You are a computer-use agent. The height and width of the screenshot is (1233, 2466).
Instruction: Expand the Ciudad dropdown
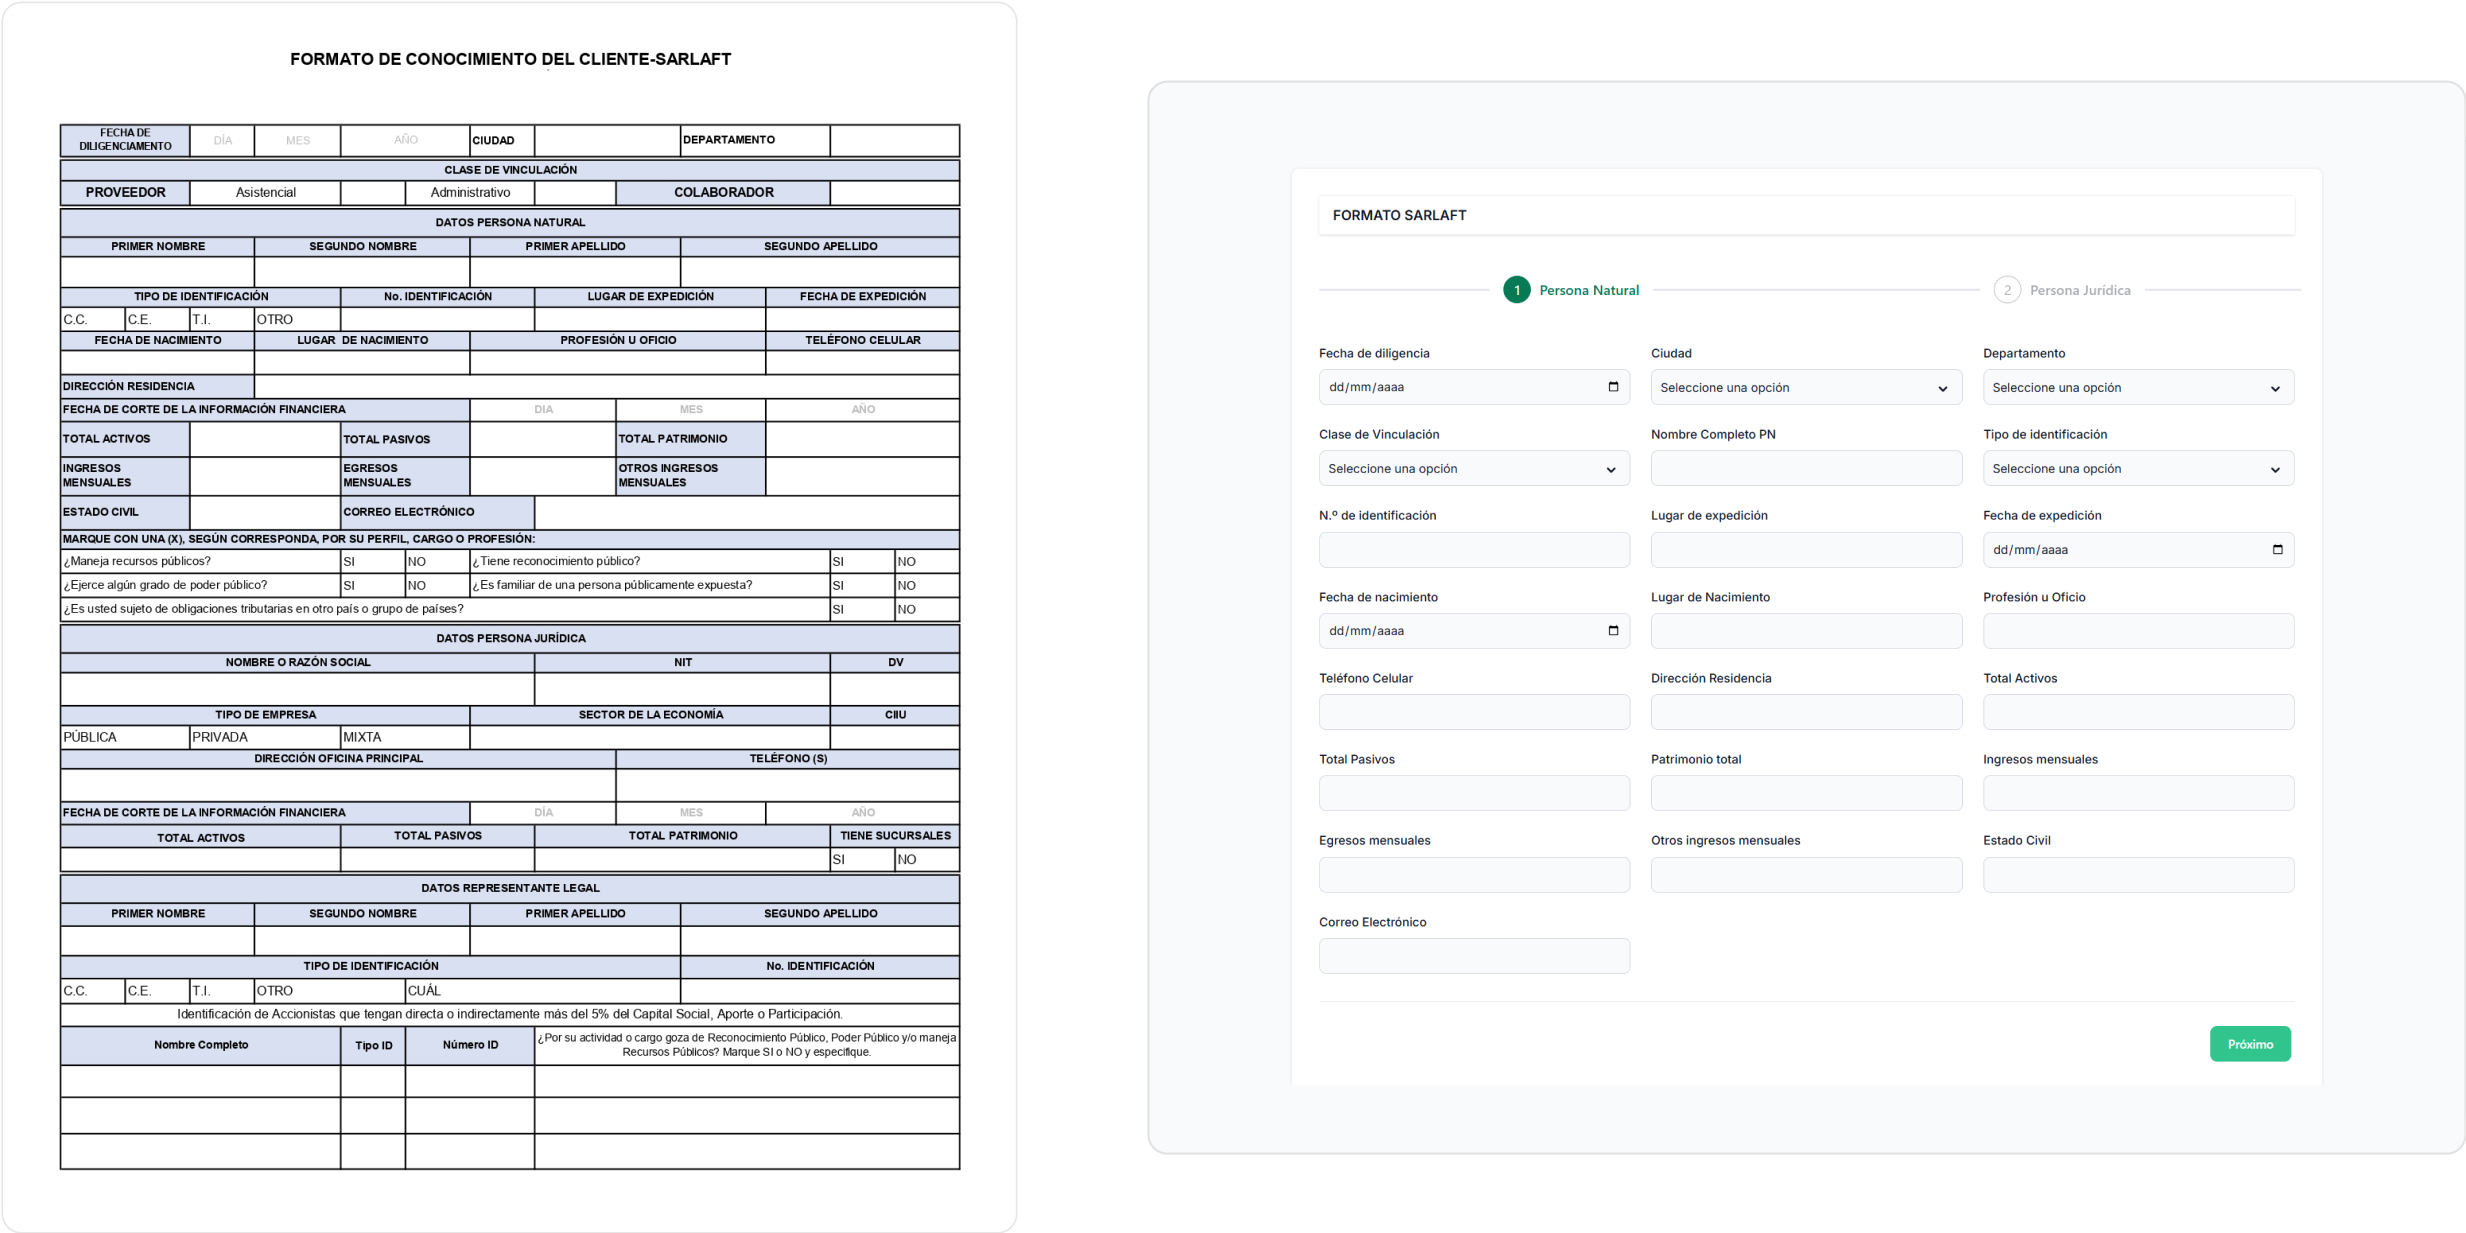(x=1806, y=387)
